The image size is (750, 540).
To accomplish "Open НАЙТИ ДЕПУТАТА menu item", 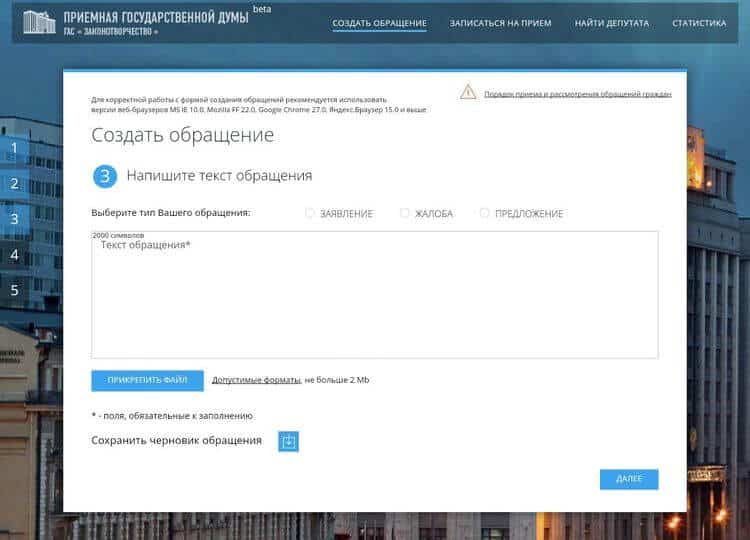I will pyautogui.click(x=612, y=23).
